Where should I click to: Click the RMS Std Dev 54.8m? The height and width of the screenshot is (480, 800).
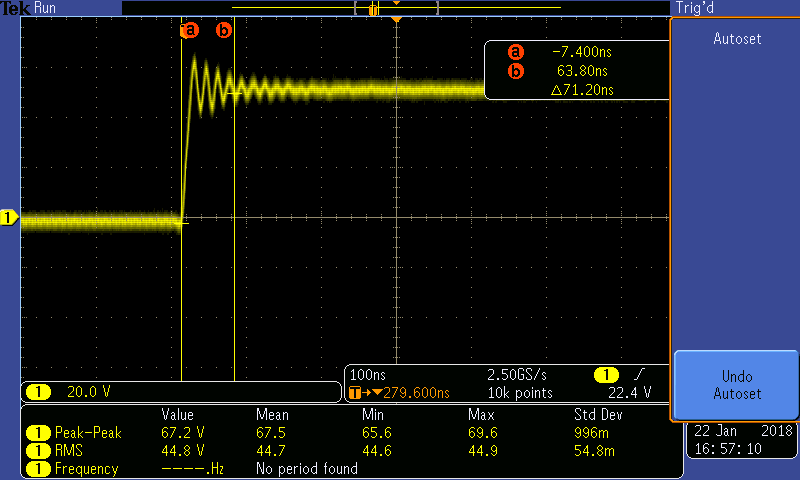594,451
